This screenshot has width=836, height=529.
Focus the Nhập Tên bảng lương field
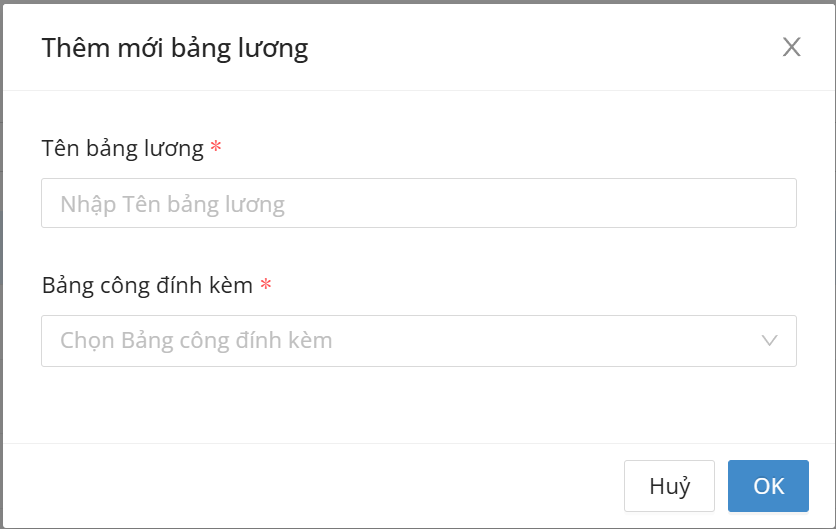tap(418, 204)
